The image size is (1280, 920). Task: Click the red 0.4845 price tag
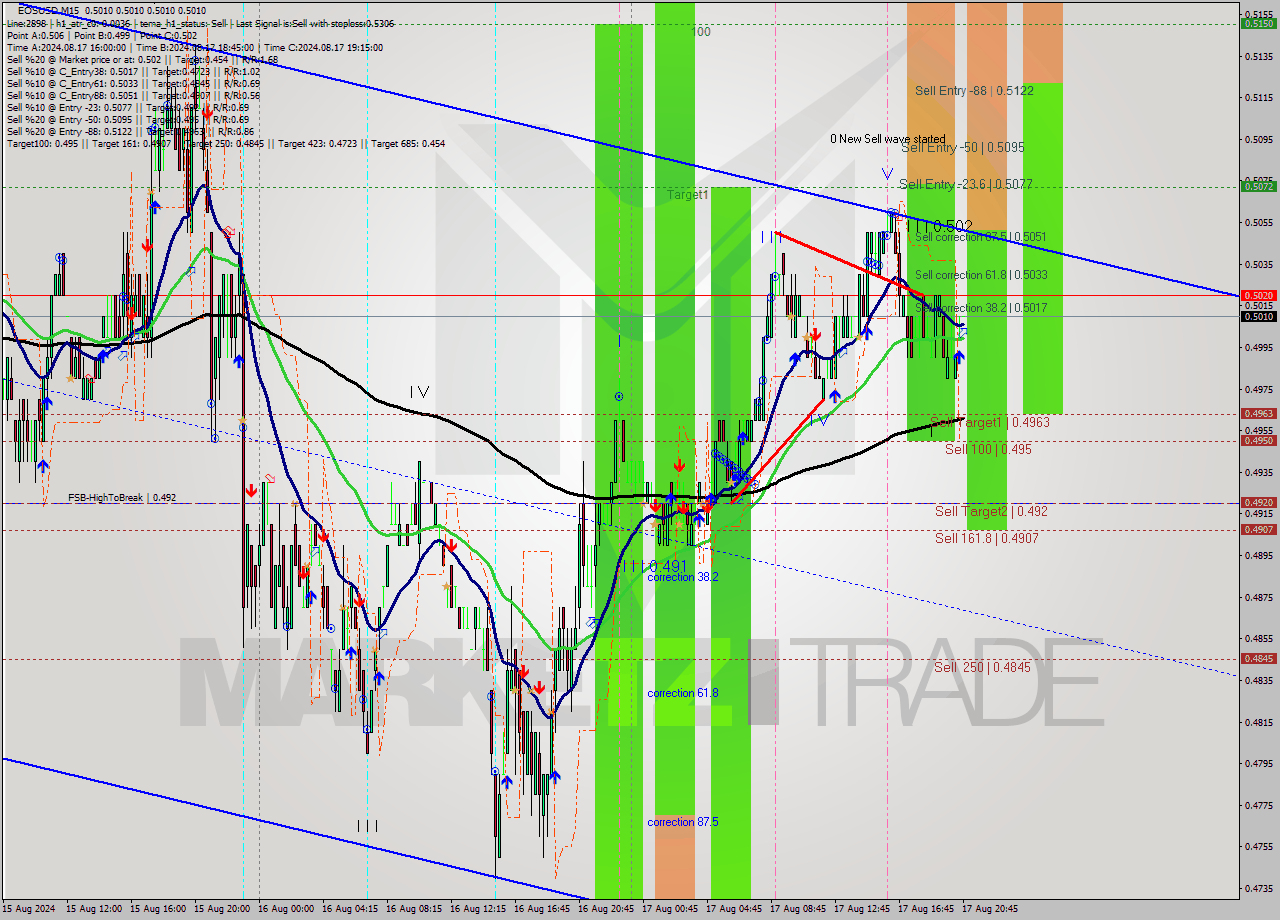tap(1257, 658)
